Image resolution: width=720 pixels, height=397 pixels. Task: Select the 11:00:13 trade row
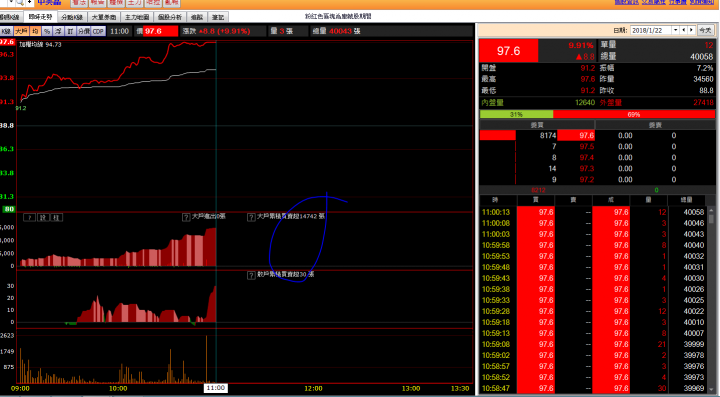point(593,212)
